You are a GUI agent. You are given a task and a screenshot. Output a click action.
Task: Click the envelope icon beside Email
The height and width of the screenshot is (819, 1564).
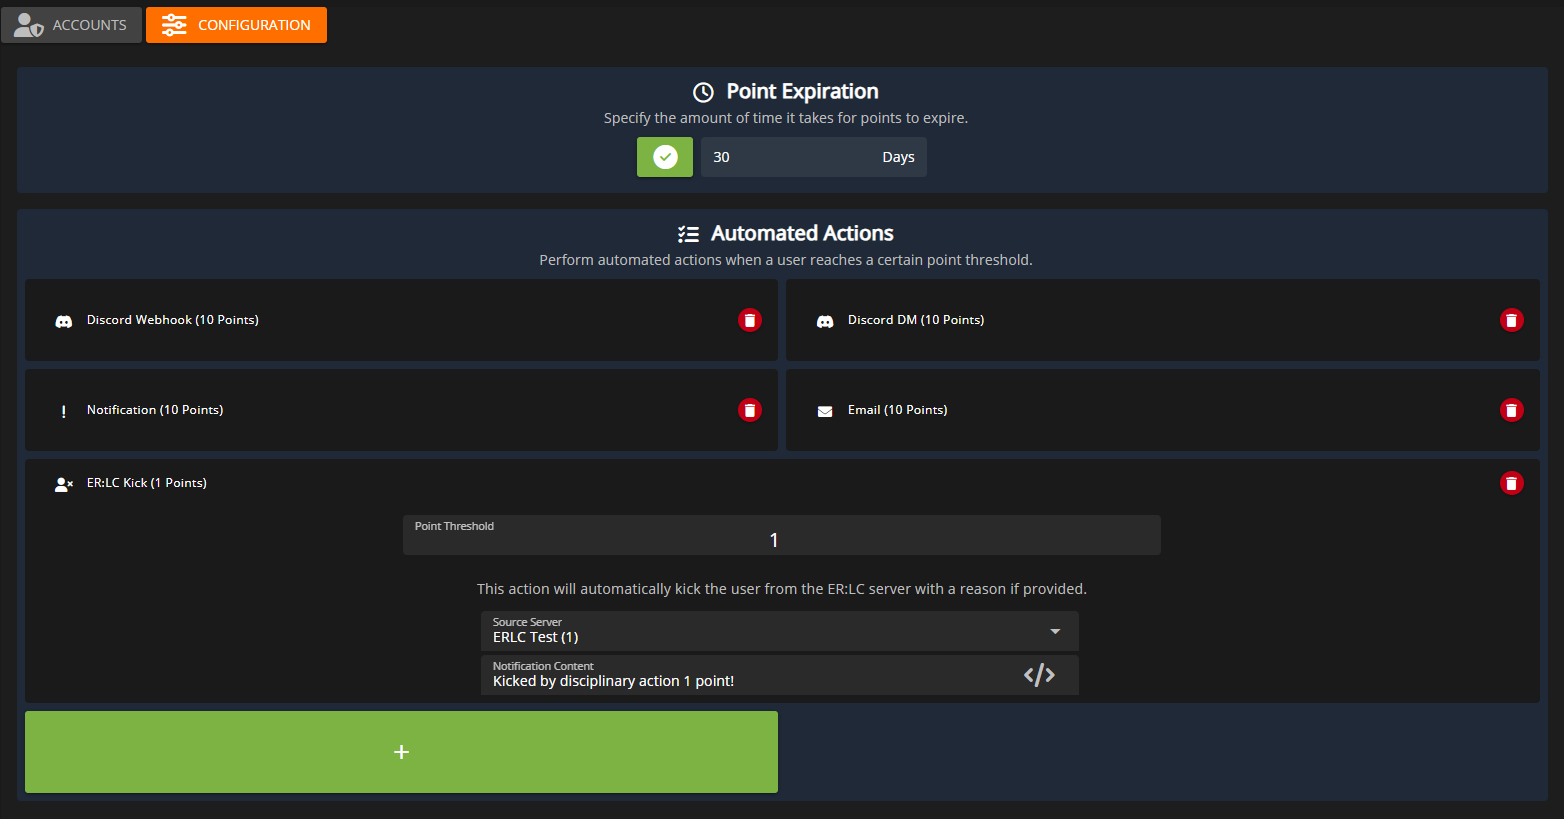[x=825, y=411]
